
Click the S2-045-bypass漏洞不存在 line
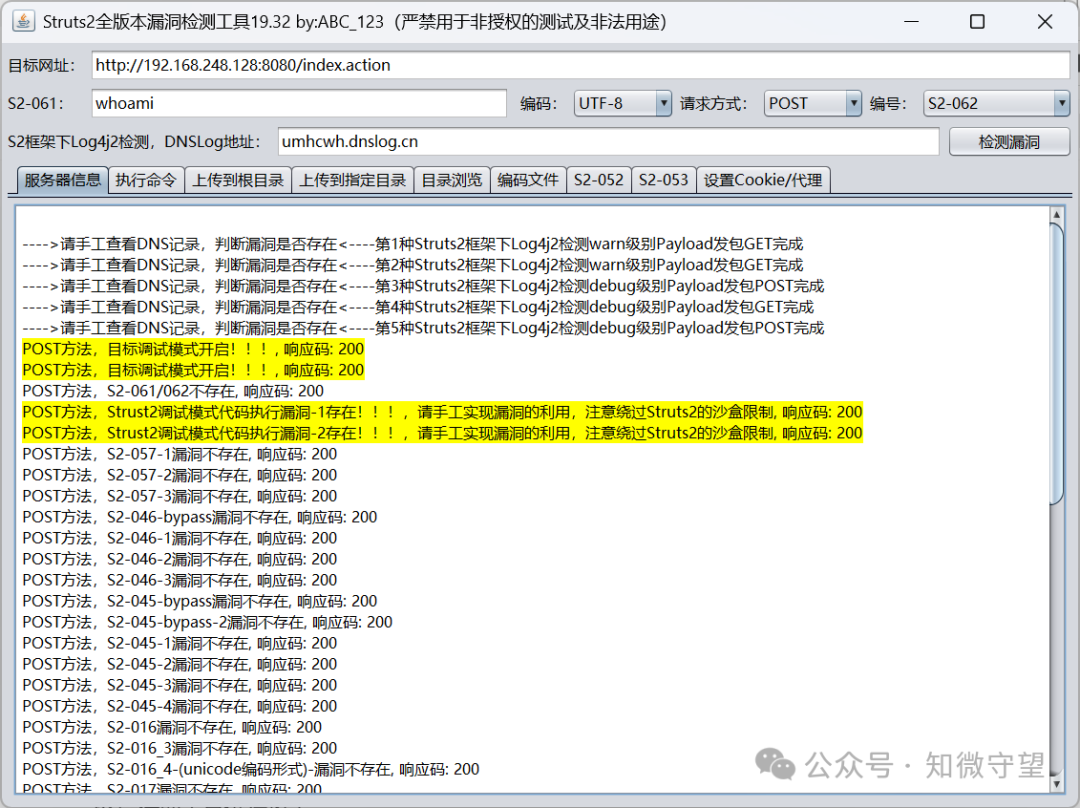(x=200, y=601)
